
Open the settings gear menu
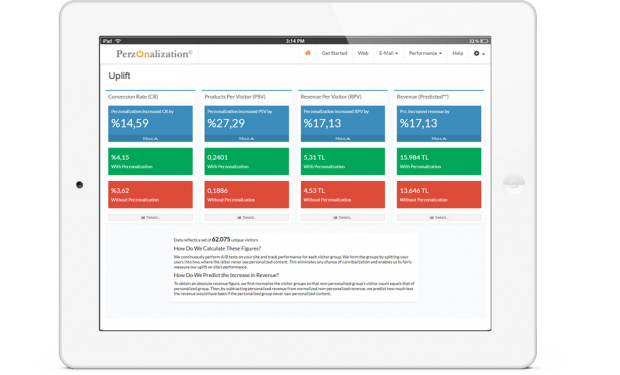point(479,53)
